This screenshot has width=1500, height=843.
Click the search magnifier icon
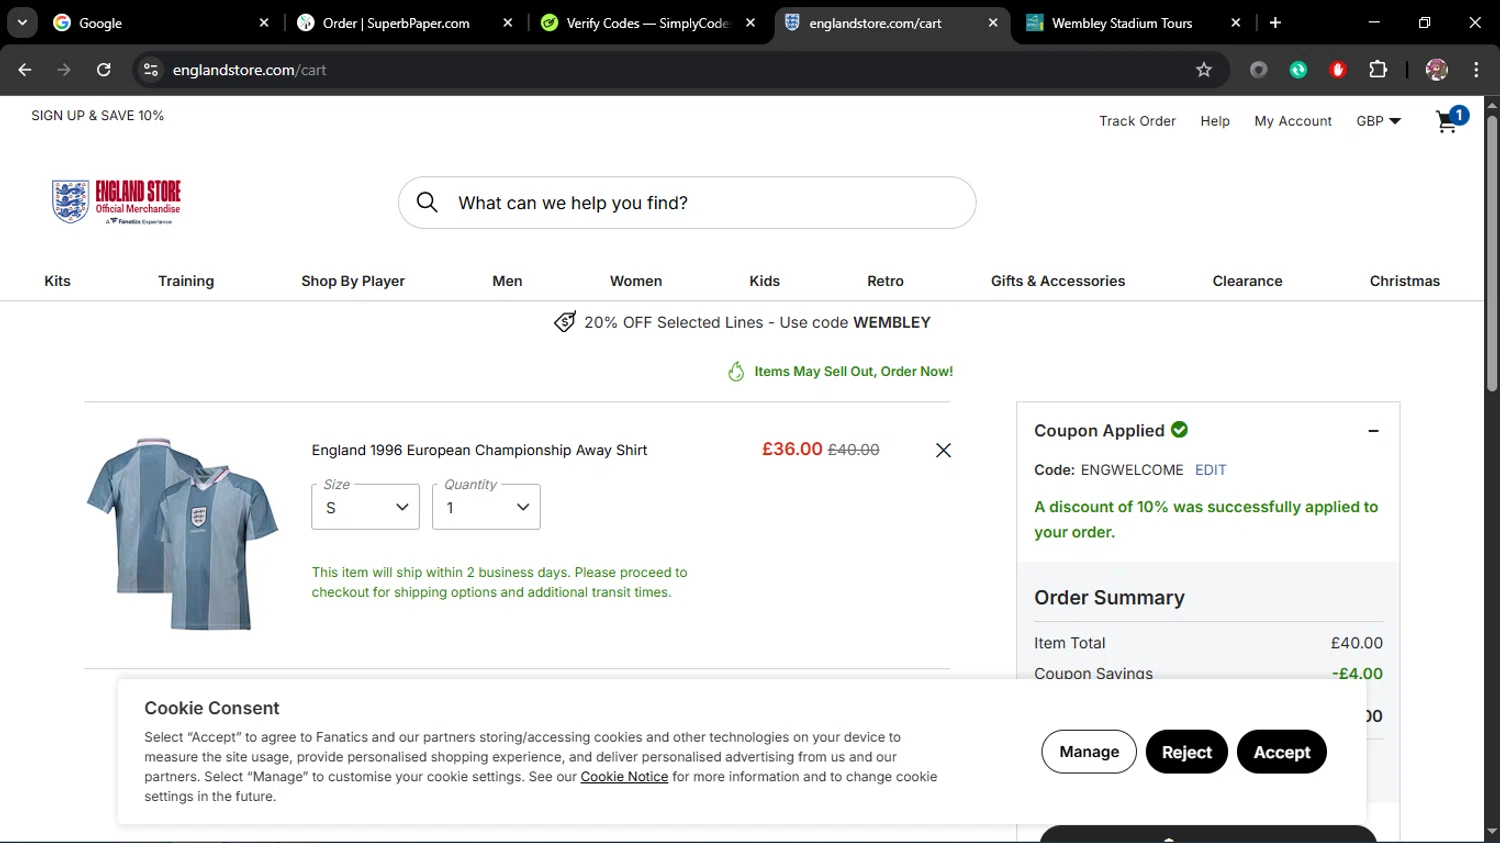(427, 202)
